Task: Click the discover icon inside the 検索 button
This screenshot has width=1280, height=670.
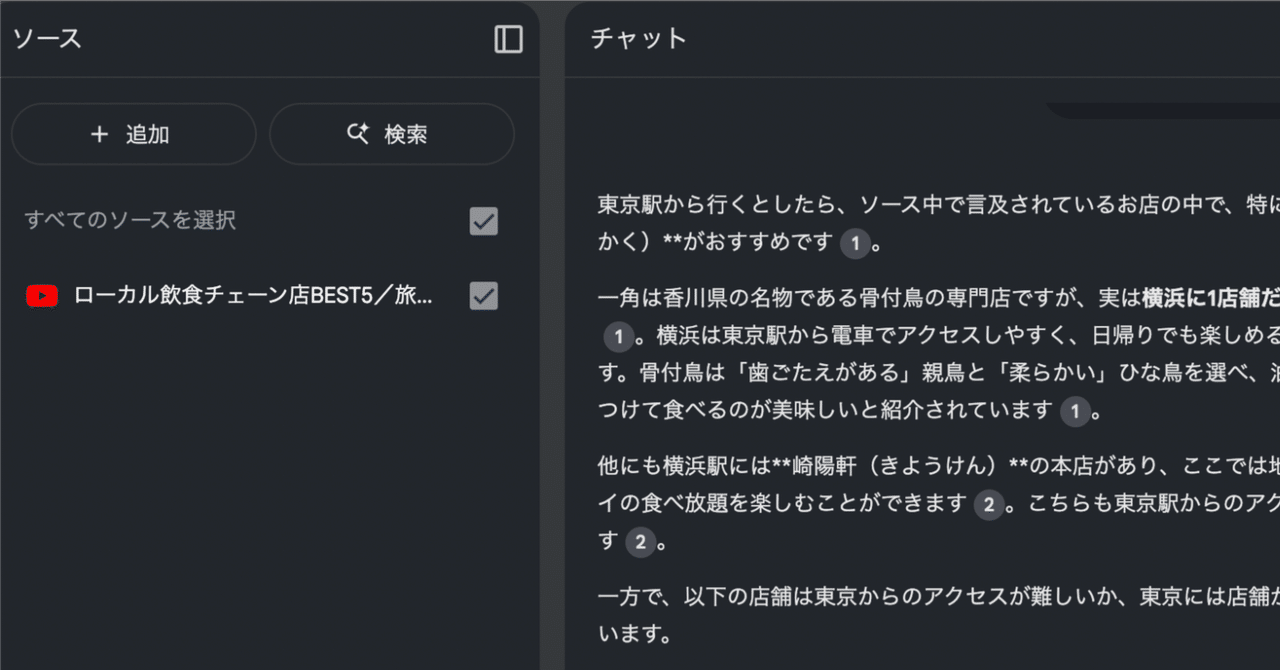Action: tap(358, 134)
